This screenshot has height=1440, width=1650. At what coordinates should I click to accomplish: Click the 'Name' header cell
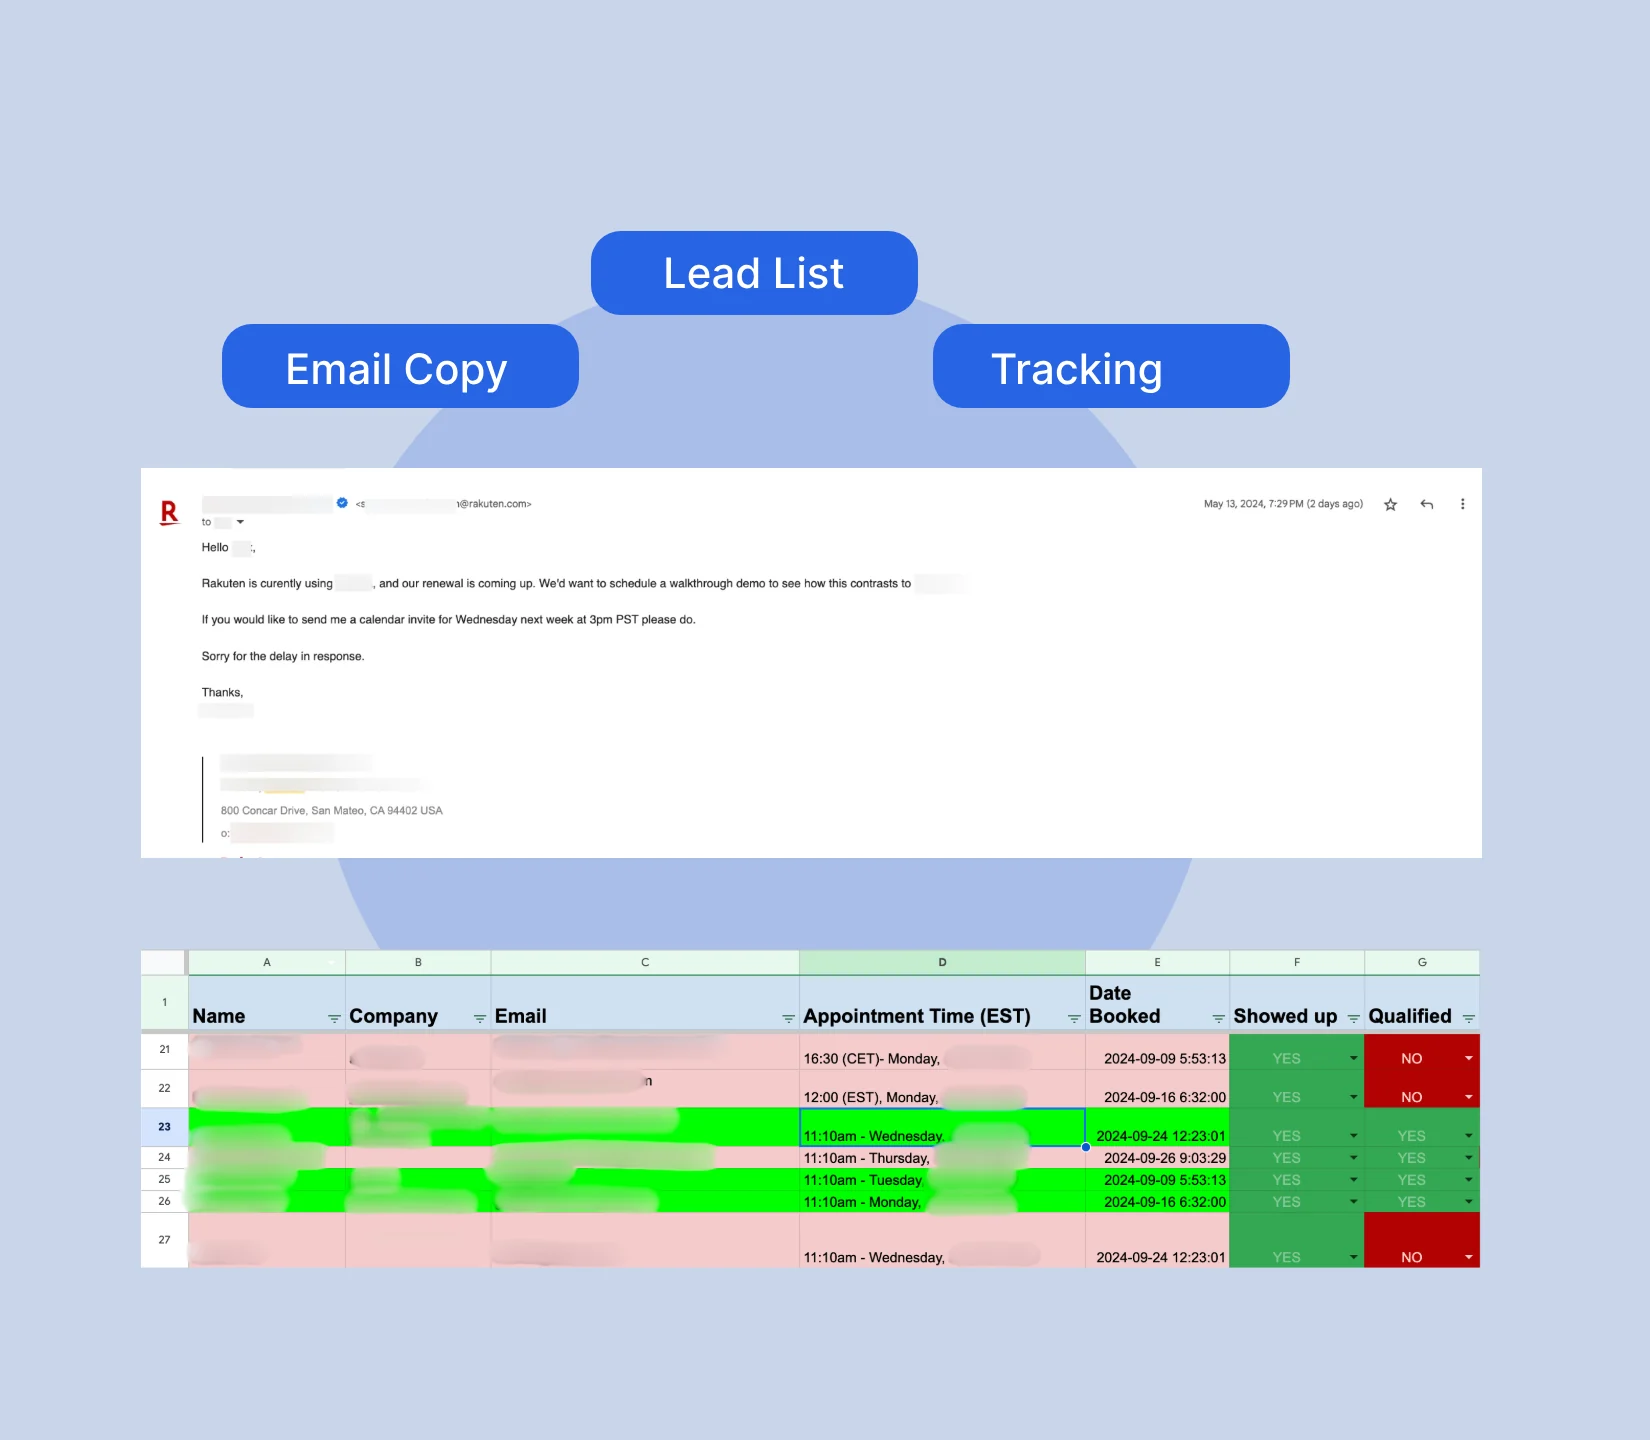(267, 1003)
